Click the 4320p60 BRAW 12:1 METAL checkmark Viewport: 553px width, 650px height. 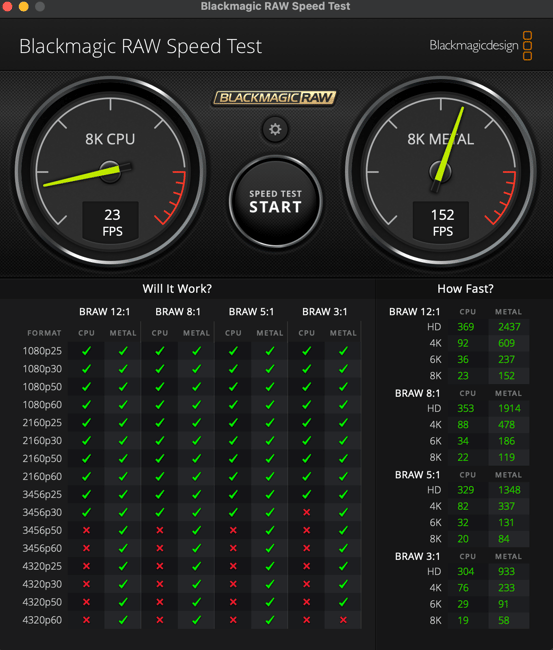[x=123, y=620]
